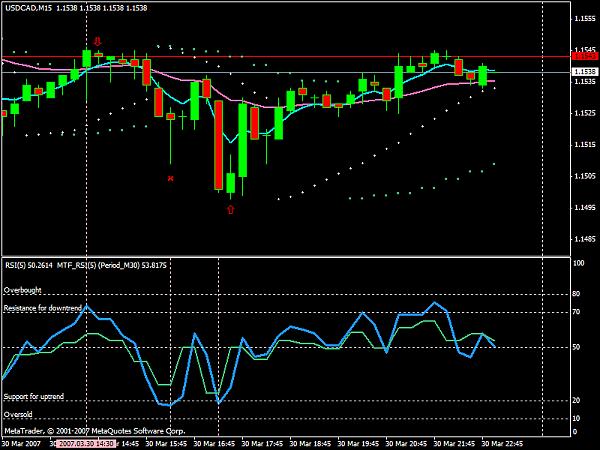Click the 80 level on RSI scale
This screenshot has width=600, height=450.
(576, 294)
